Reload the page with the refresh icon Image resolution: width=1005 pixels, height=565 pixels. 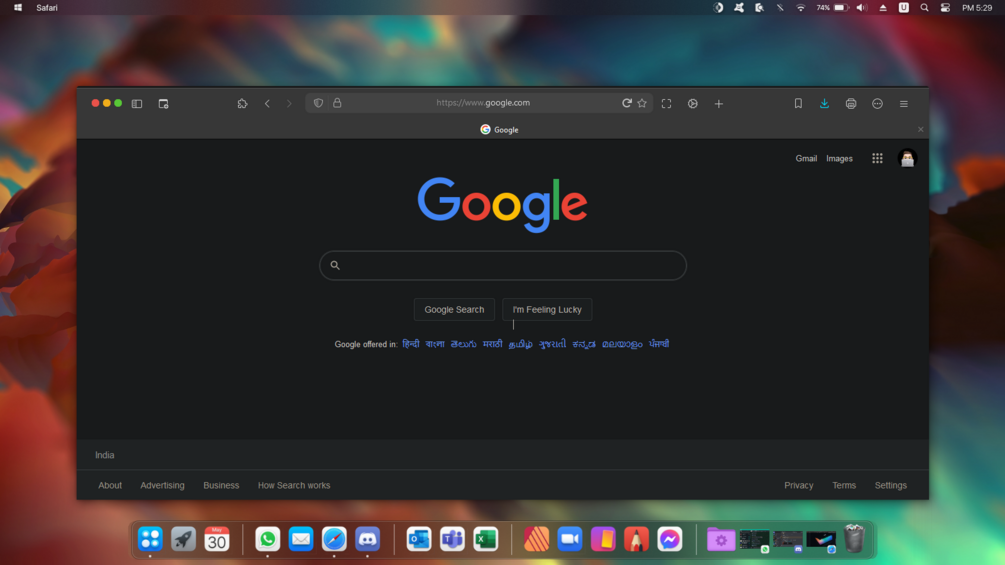click(x=626, y=102)
